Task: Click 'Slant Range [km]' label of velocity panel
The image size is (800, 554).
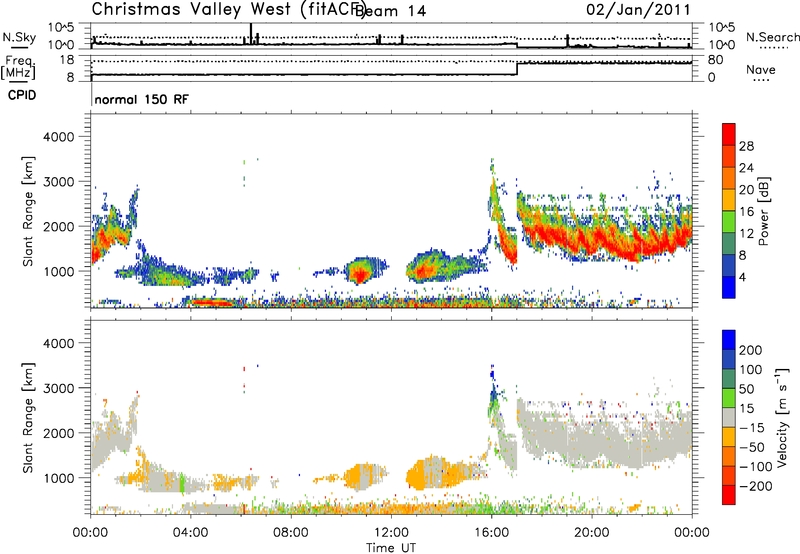Action: [28, 417]
